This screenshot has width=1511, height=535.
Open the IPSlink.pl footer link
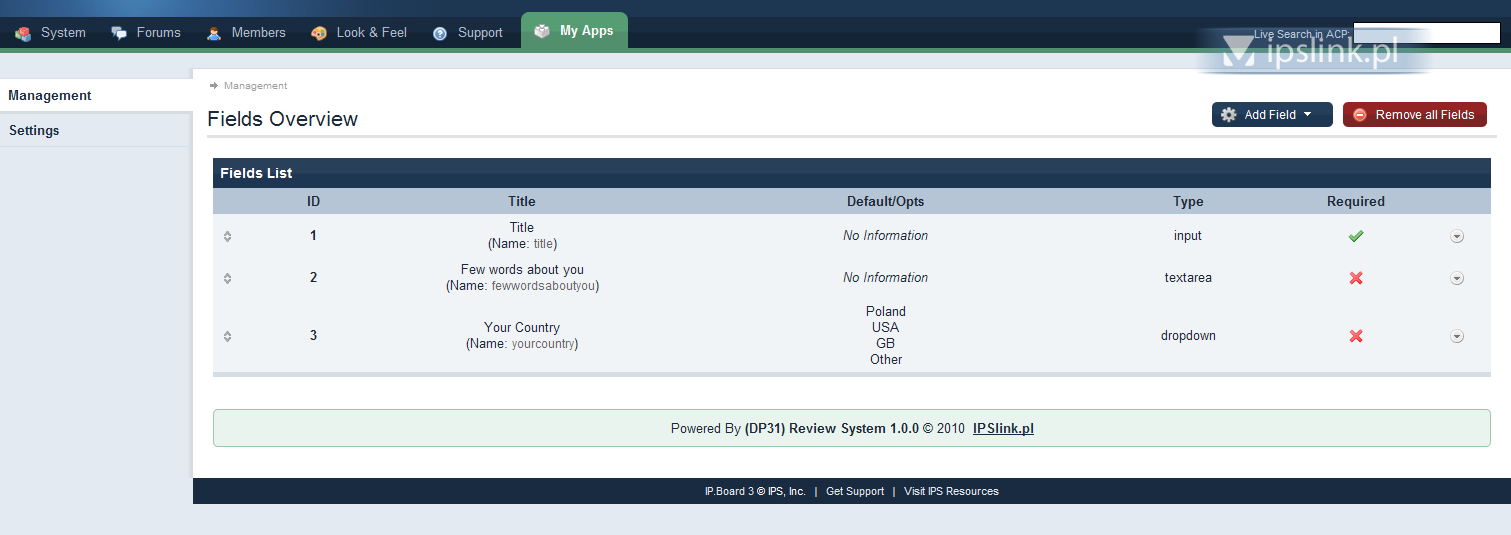1003,429
